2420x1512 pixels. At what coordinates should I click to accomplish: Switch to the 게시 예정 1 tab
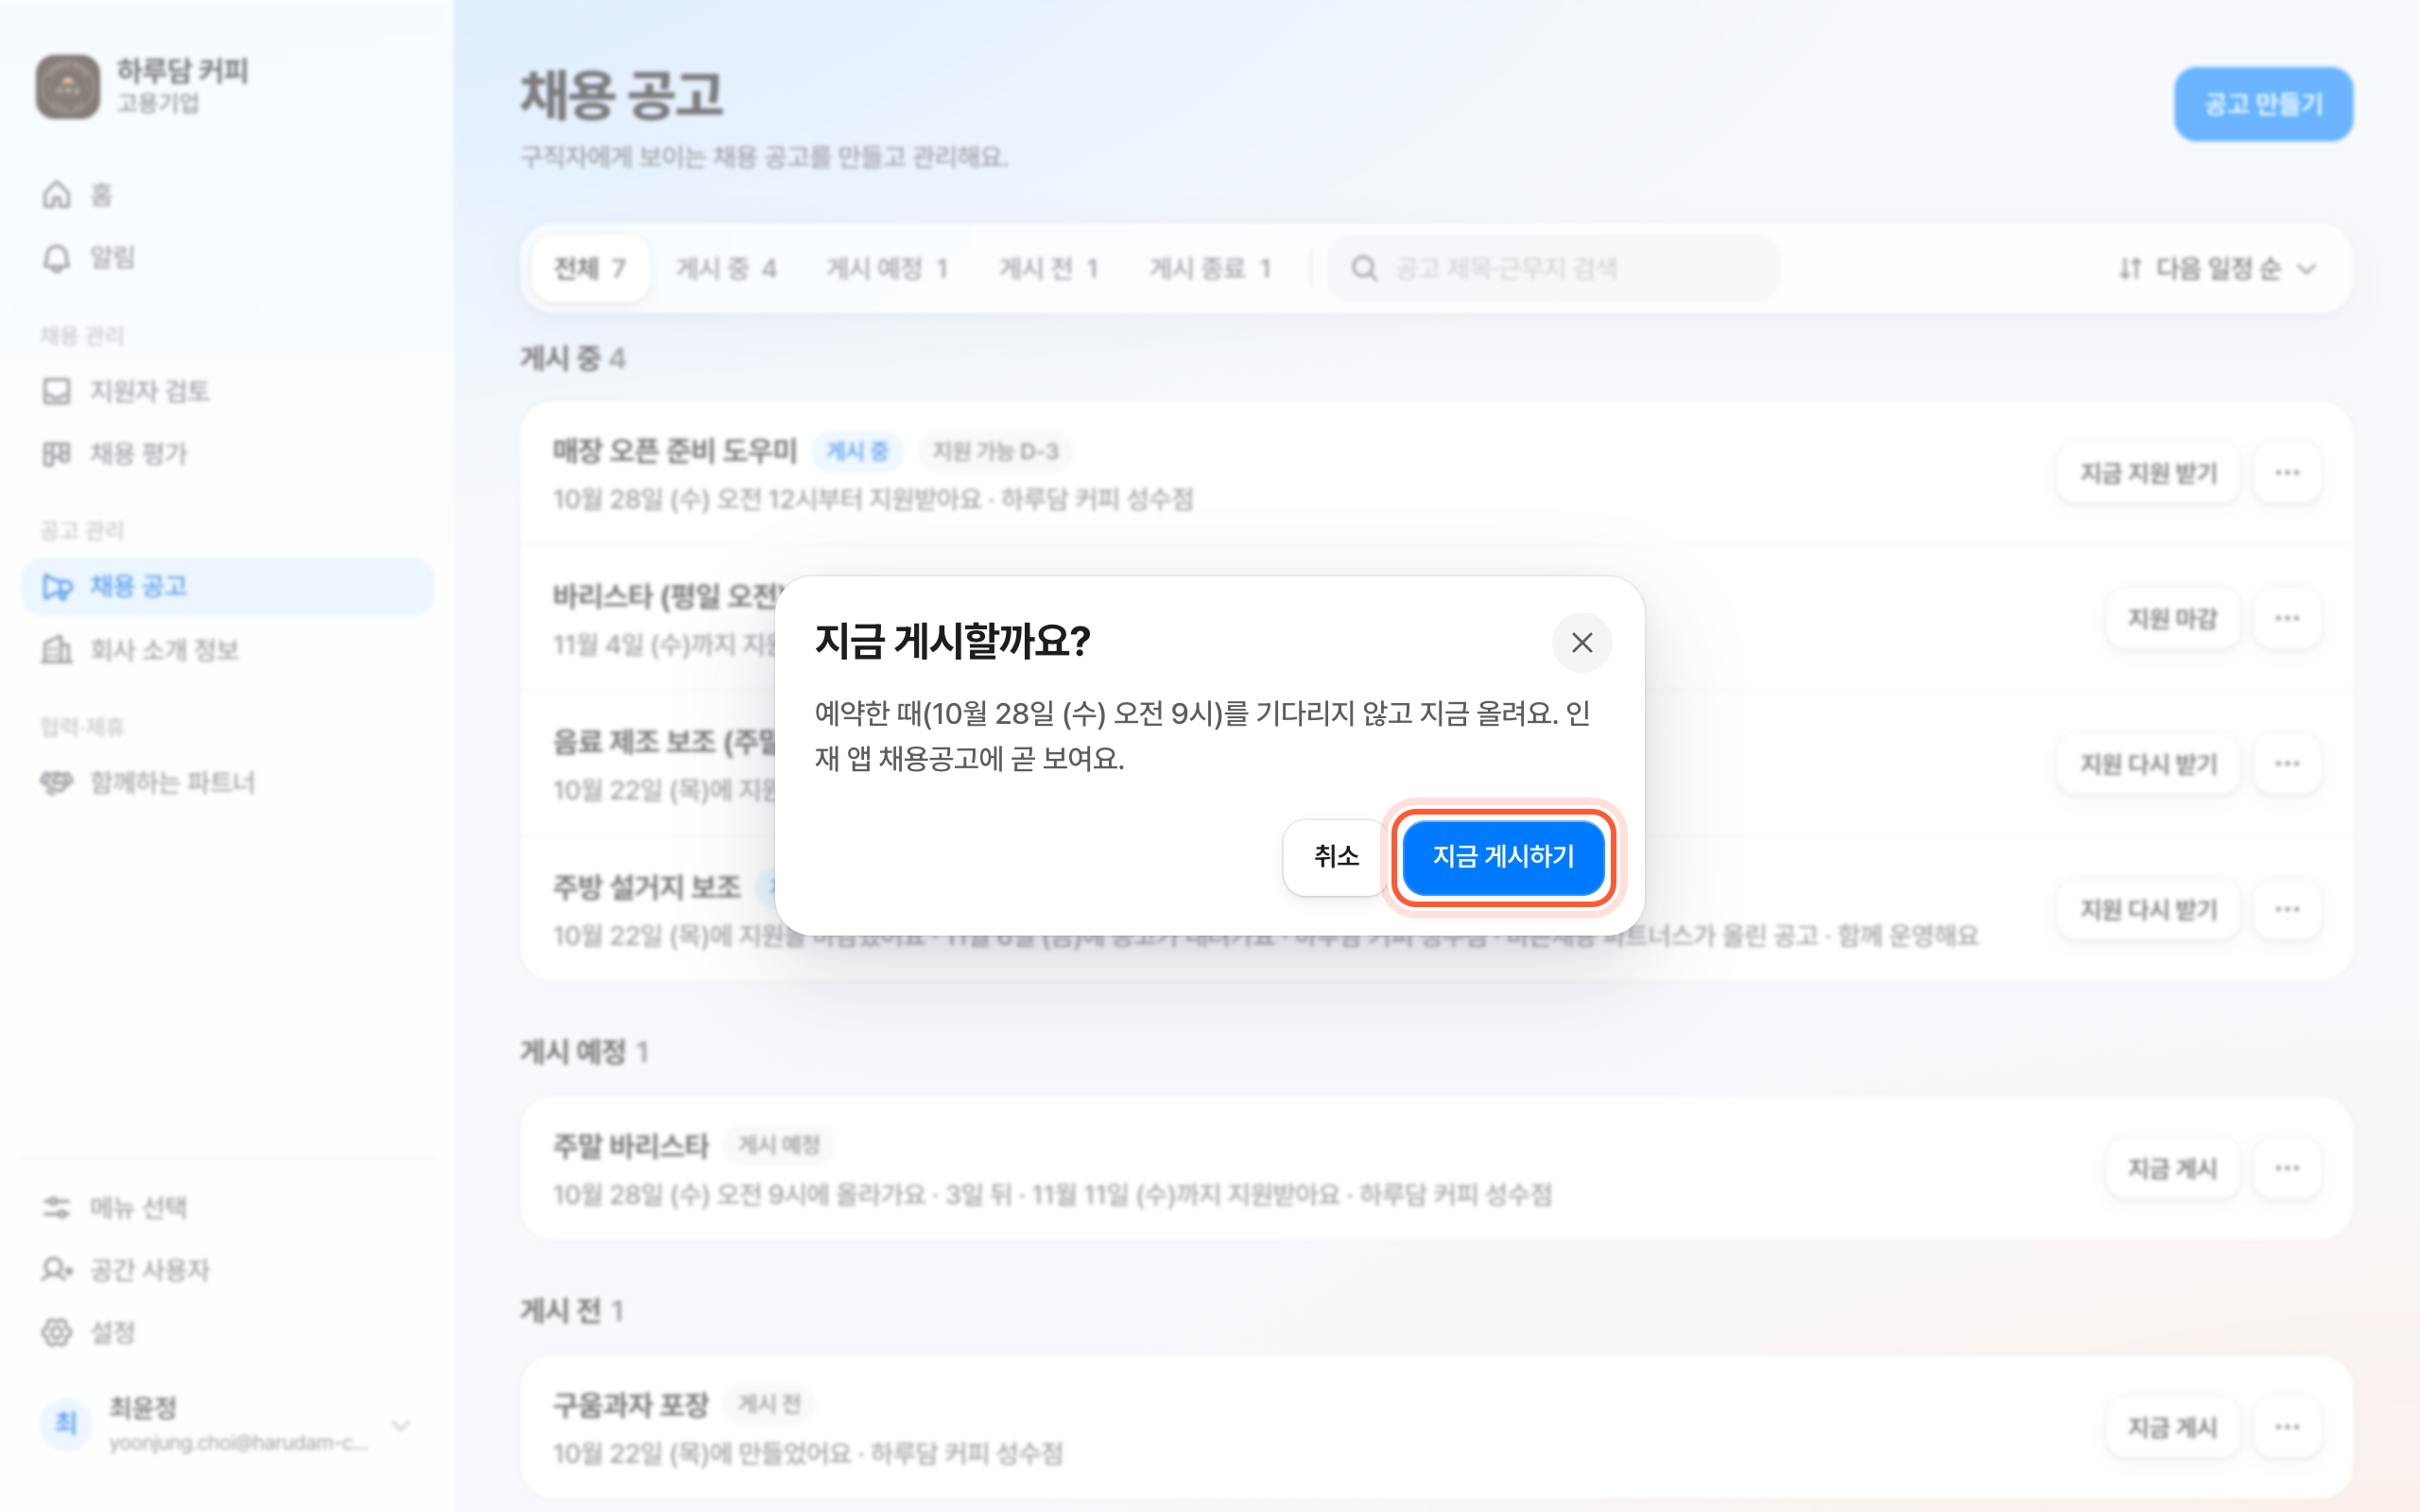(x=886, y=268)
